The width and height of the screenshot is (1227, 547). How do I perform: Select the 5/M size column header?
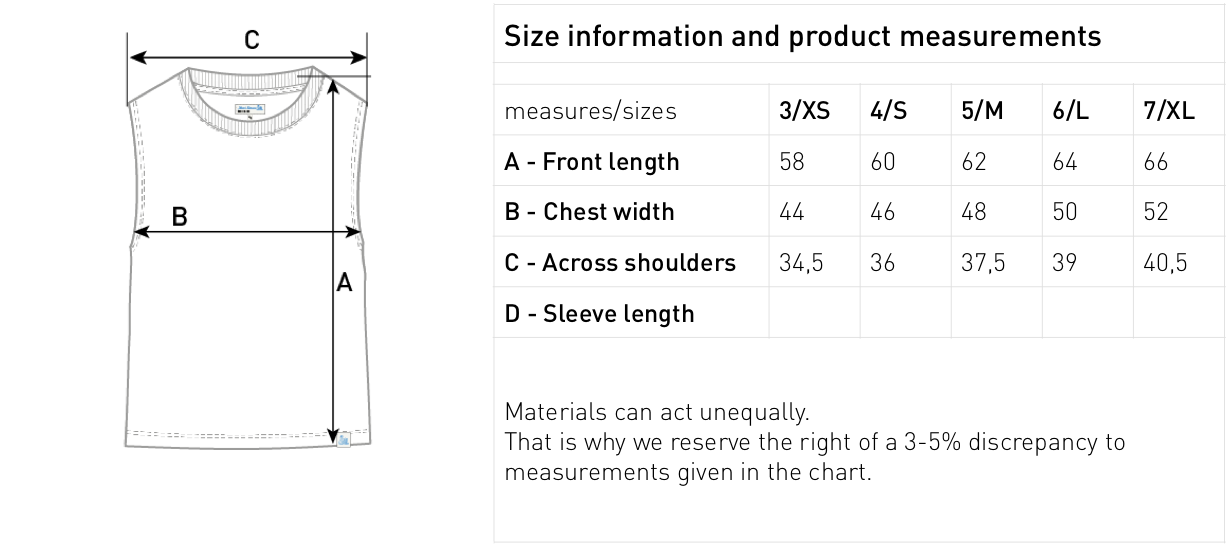click(981, 111)
